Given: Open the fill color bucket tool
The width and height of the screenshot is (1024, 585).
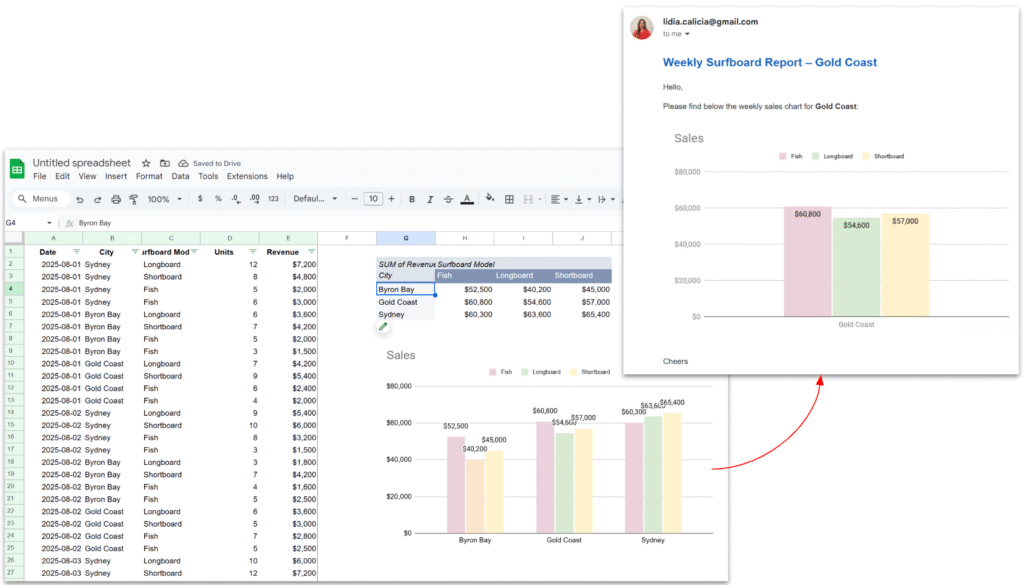Looking at the screenshot, I should pos(490,199).
